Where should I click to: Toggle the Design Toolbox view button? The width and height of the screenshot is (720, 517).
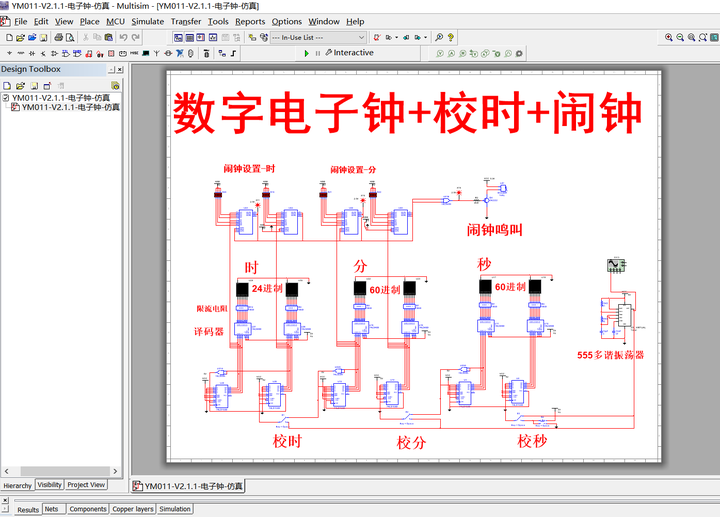tap(178, 38)
